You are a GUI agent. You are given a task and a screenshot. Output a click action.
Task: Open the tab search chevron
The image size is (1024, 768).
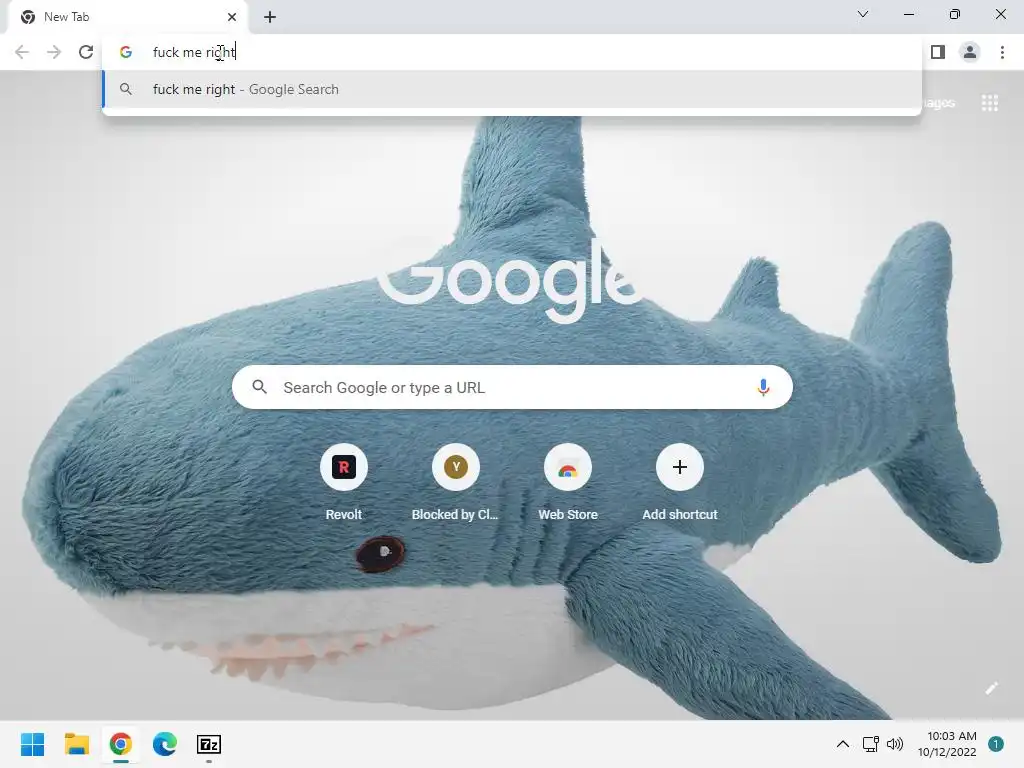point(863,14)
